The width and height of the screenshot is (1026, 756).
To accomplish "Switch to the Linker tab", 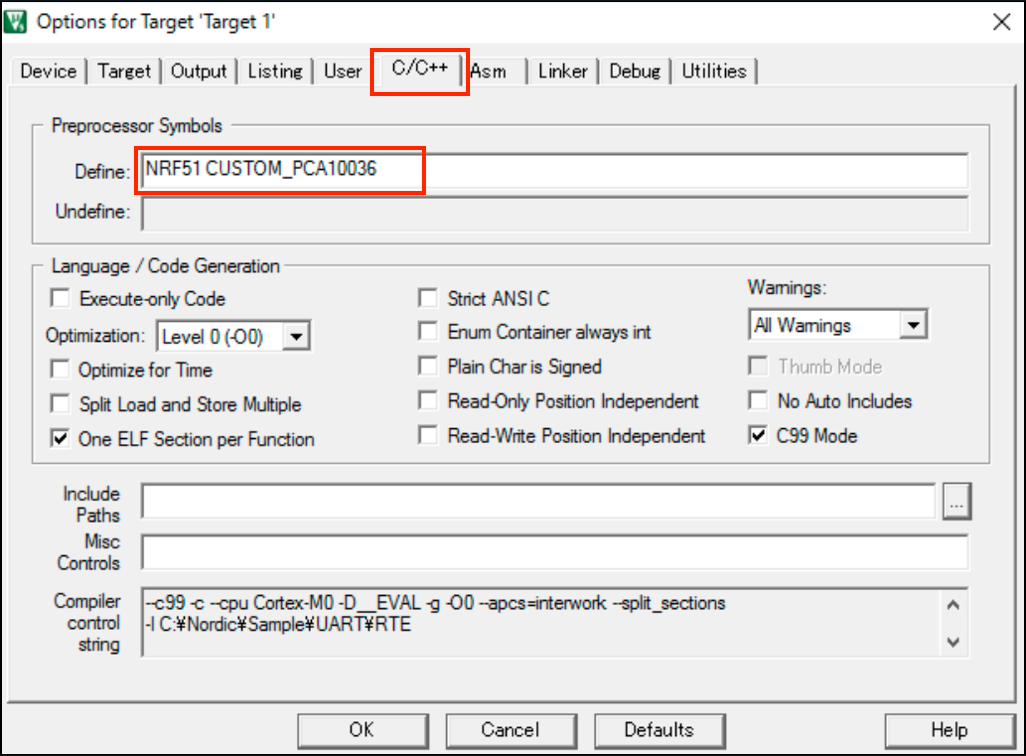I will click(x=562, y=72).
